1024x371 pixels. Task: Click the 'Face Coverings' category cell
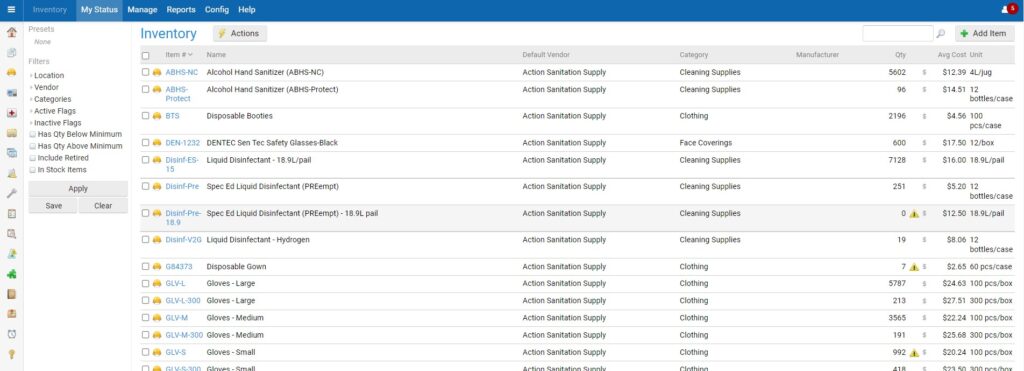705,143
